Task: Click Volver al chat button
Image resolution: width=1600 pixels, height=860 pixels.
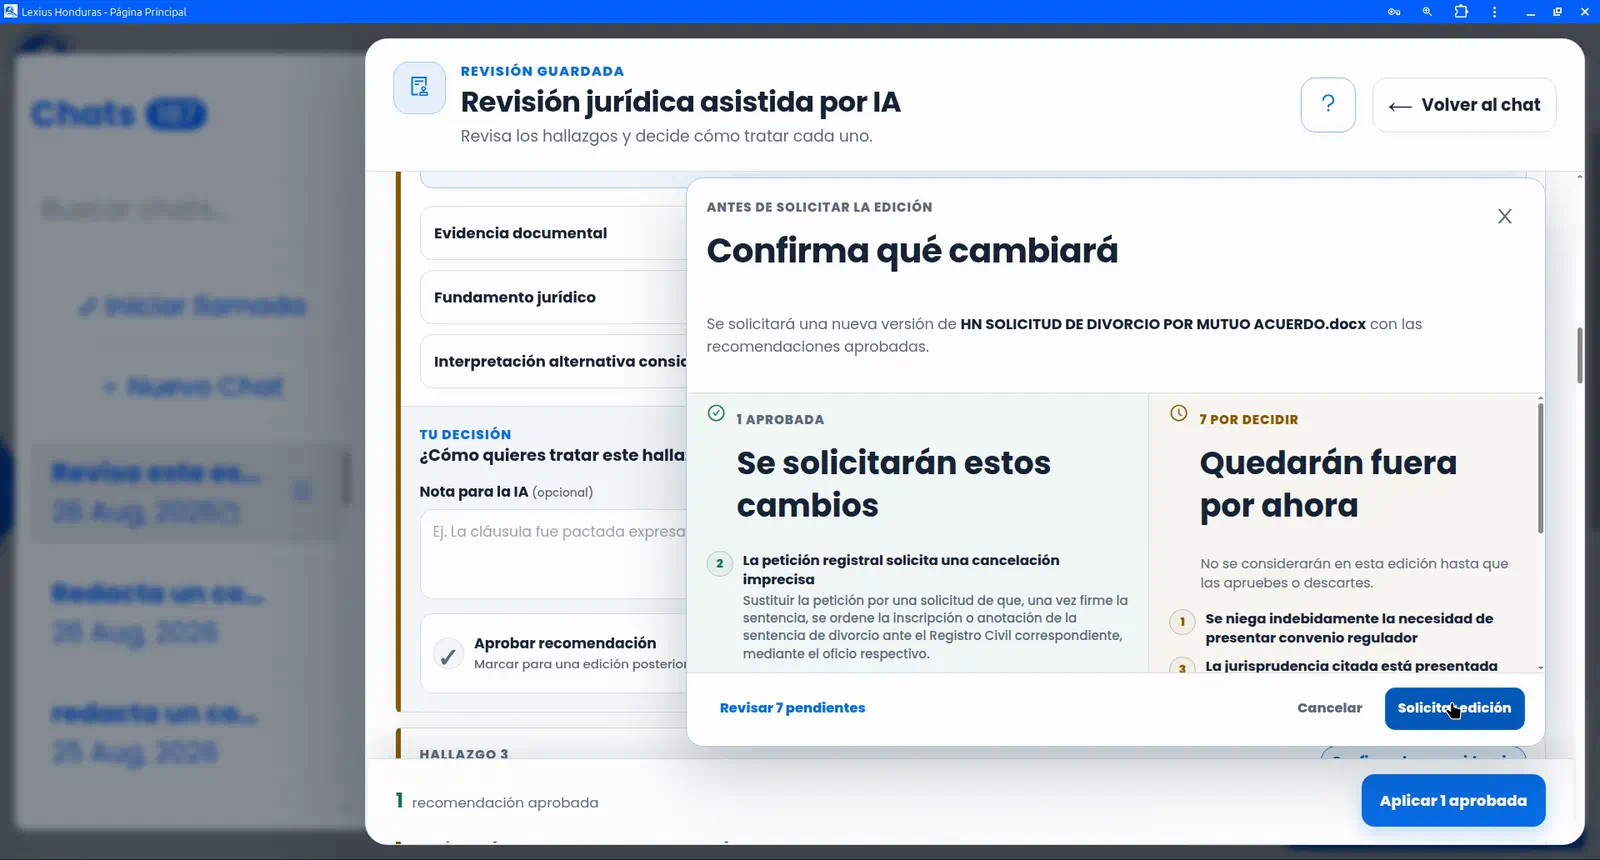Action: pos(1464,104)
